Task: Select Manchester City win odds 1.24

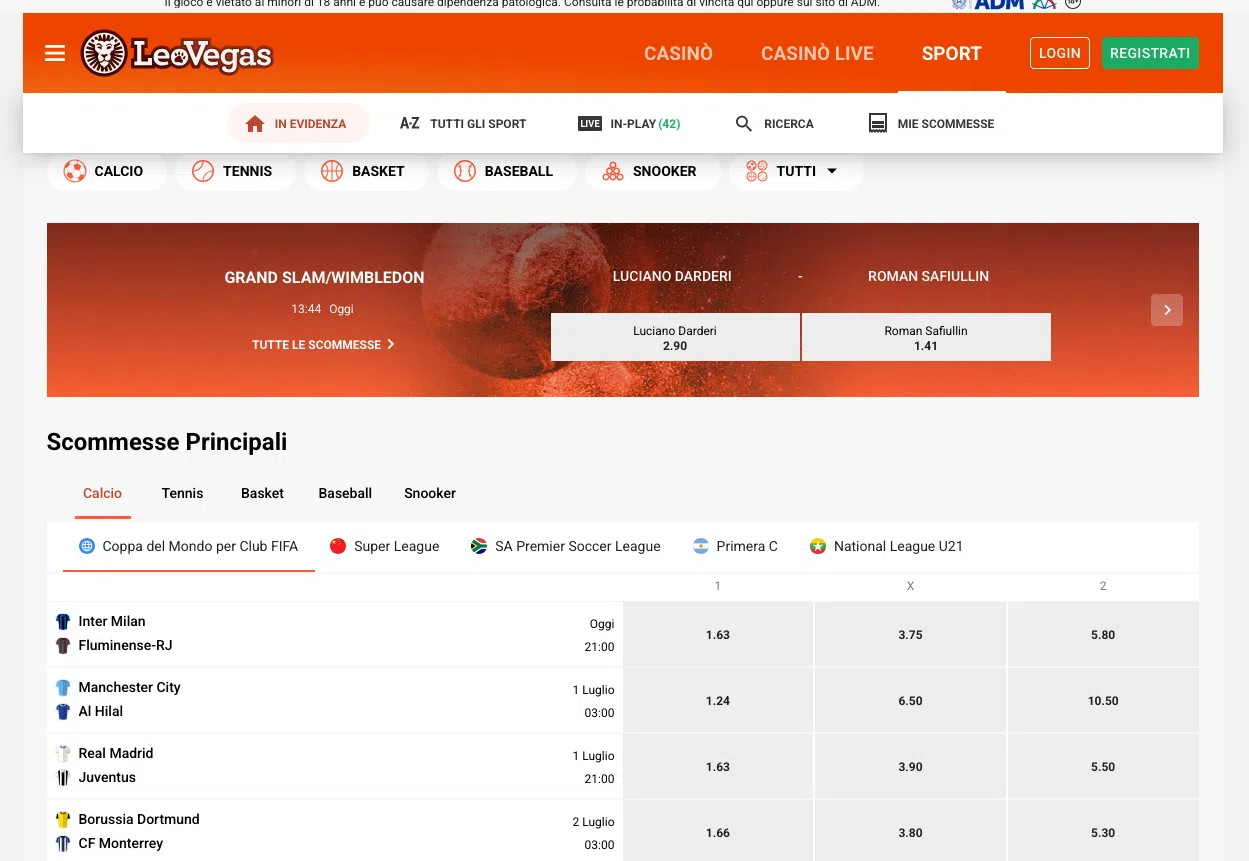Action: [x=718, y=700]
